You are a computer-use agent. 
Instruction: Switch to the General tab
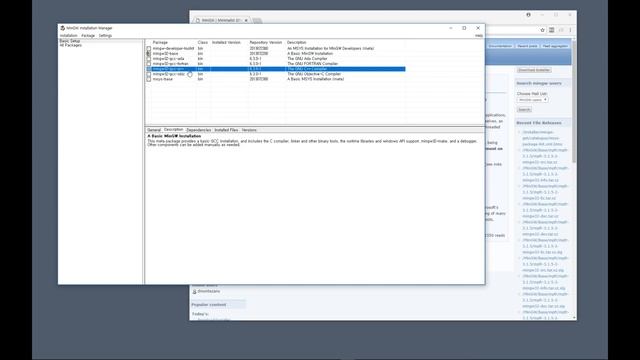(154, 130)
